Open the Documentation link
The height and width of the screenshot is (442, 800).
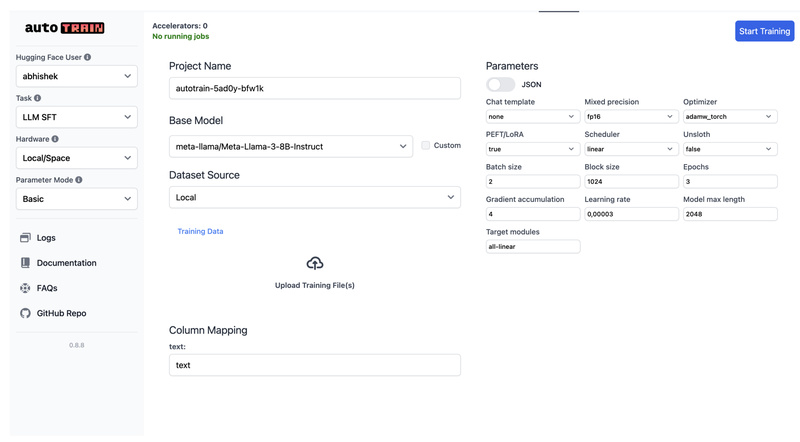click(66, 263)
